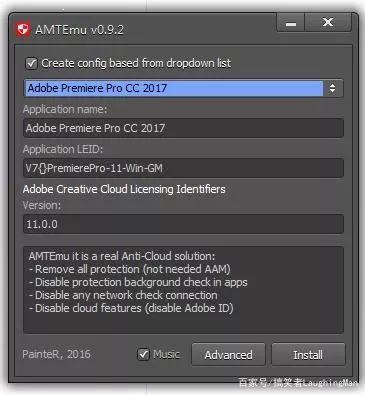Toggle Create config based from dropdown list
The height and width of the screenshot is (395, 365).
(32, 63)
